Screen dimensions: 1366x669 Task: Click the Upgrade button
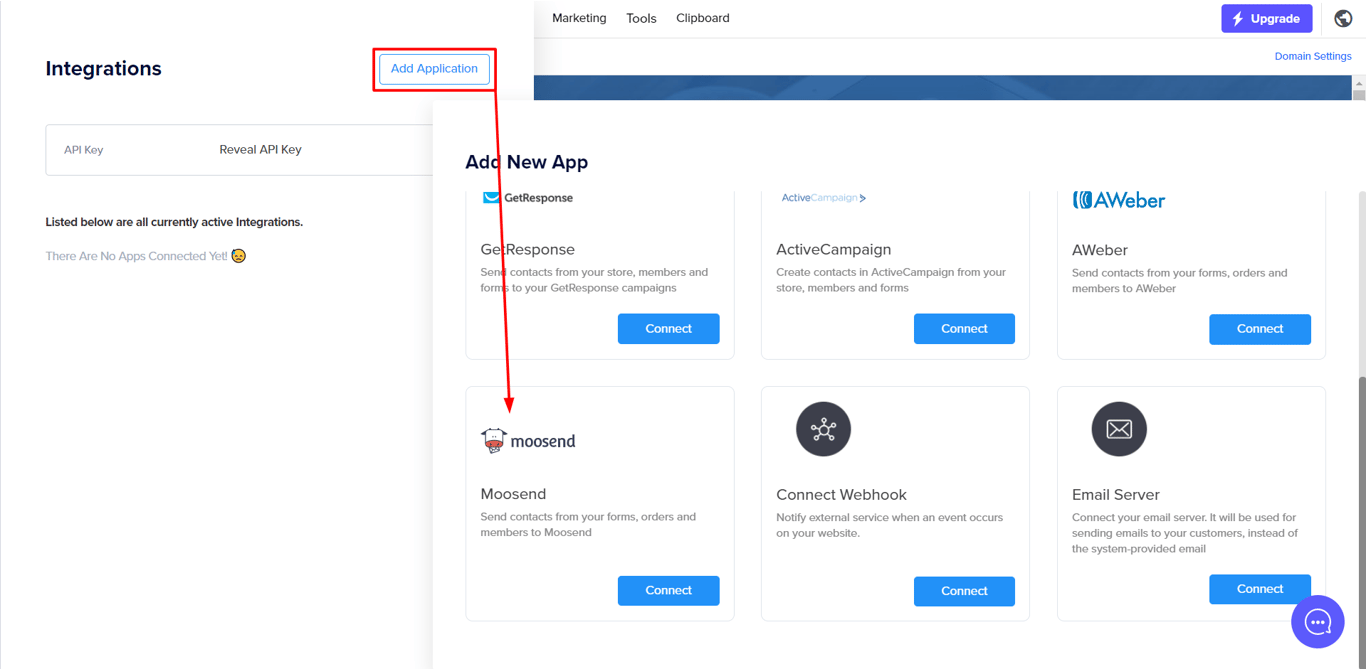coord(1267,18)
